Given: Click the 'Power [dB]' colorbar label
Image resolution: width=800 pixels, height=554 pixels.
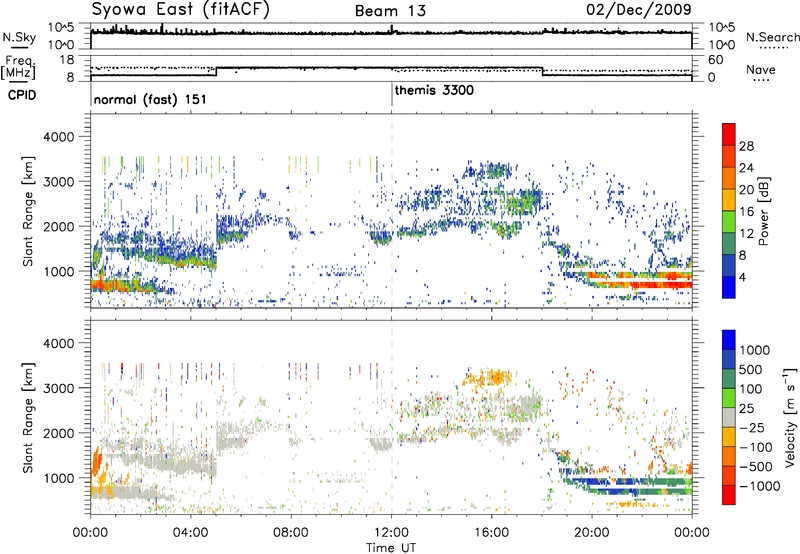Looking at the screenshot, I should pyautogui.click(x=763, y=211).
